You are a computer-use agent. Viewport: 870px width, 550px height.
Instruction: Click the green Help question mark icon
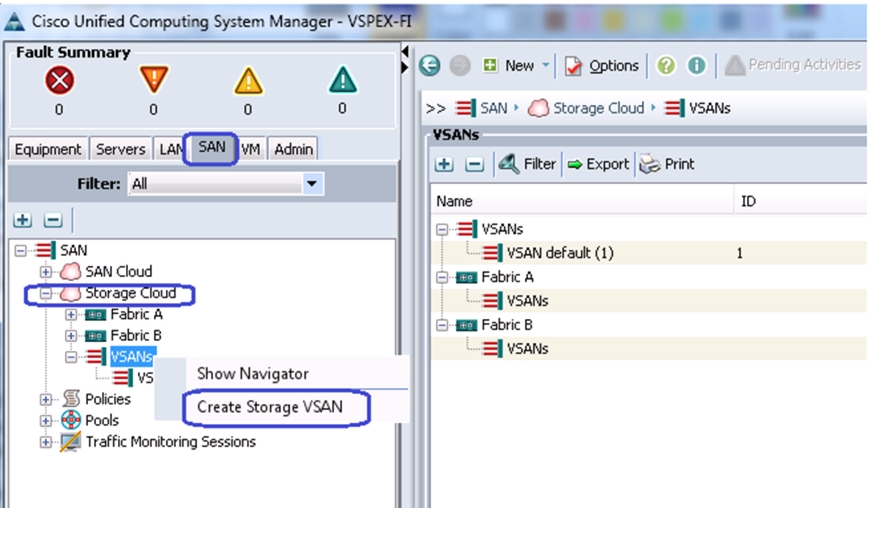pyautogui.click(x=666, y=65)
